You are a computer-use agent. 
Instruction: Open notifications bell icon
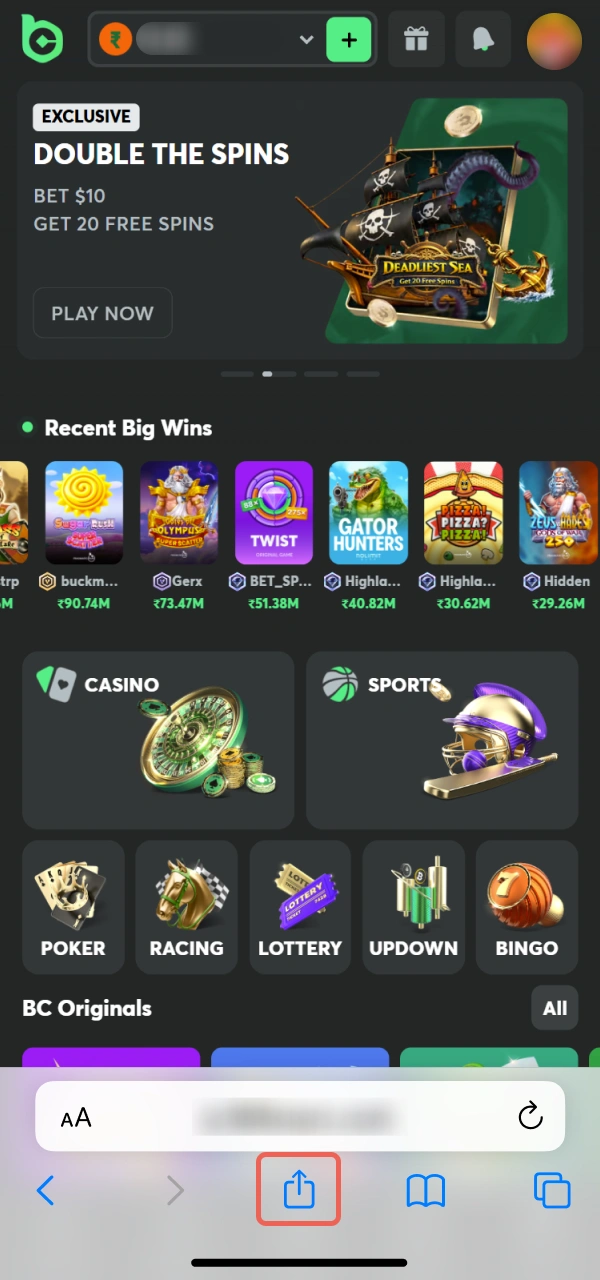point(484,40)
